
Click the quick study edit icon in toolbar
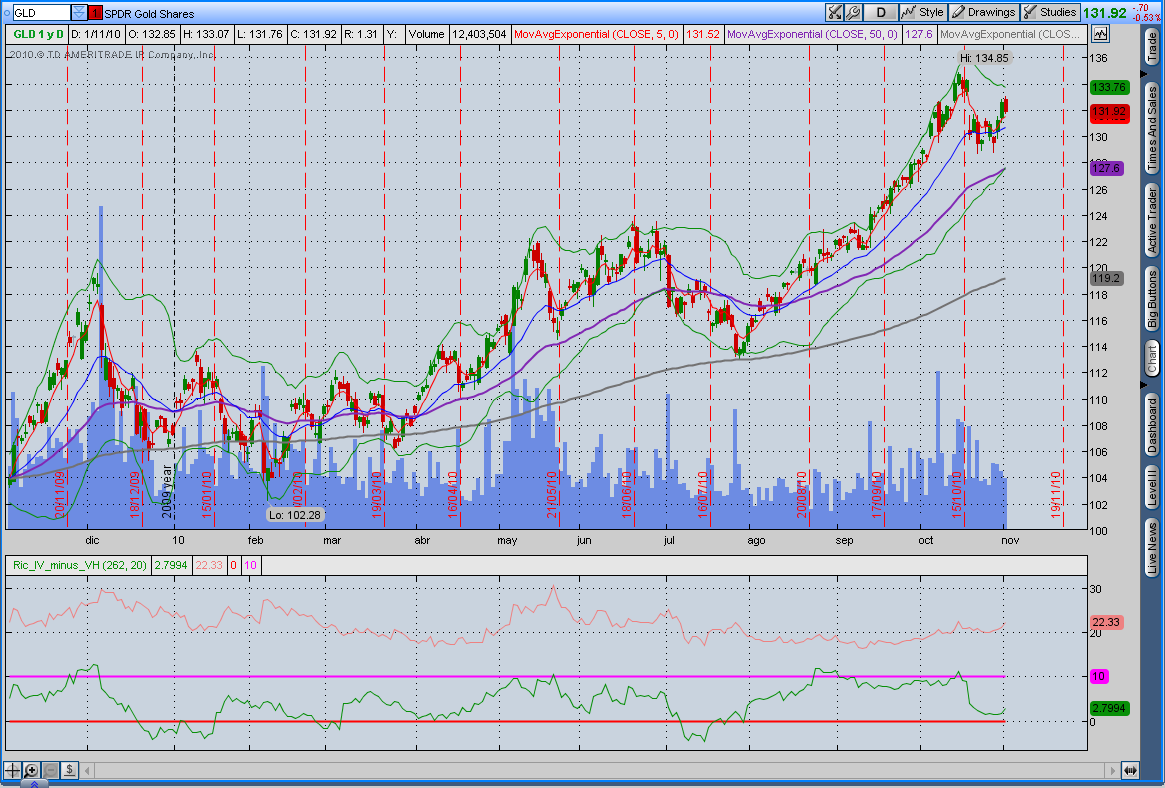pos(834,13)
